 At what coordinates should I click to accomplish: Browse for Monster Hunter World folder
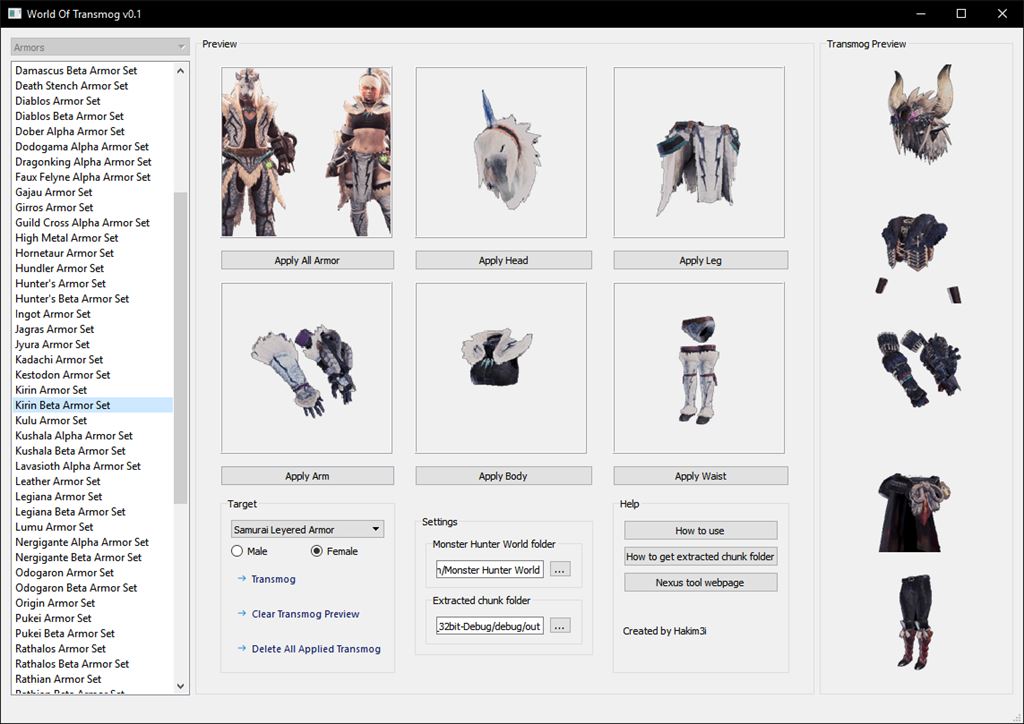[x=560, y=569]
